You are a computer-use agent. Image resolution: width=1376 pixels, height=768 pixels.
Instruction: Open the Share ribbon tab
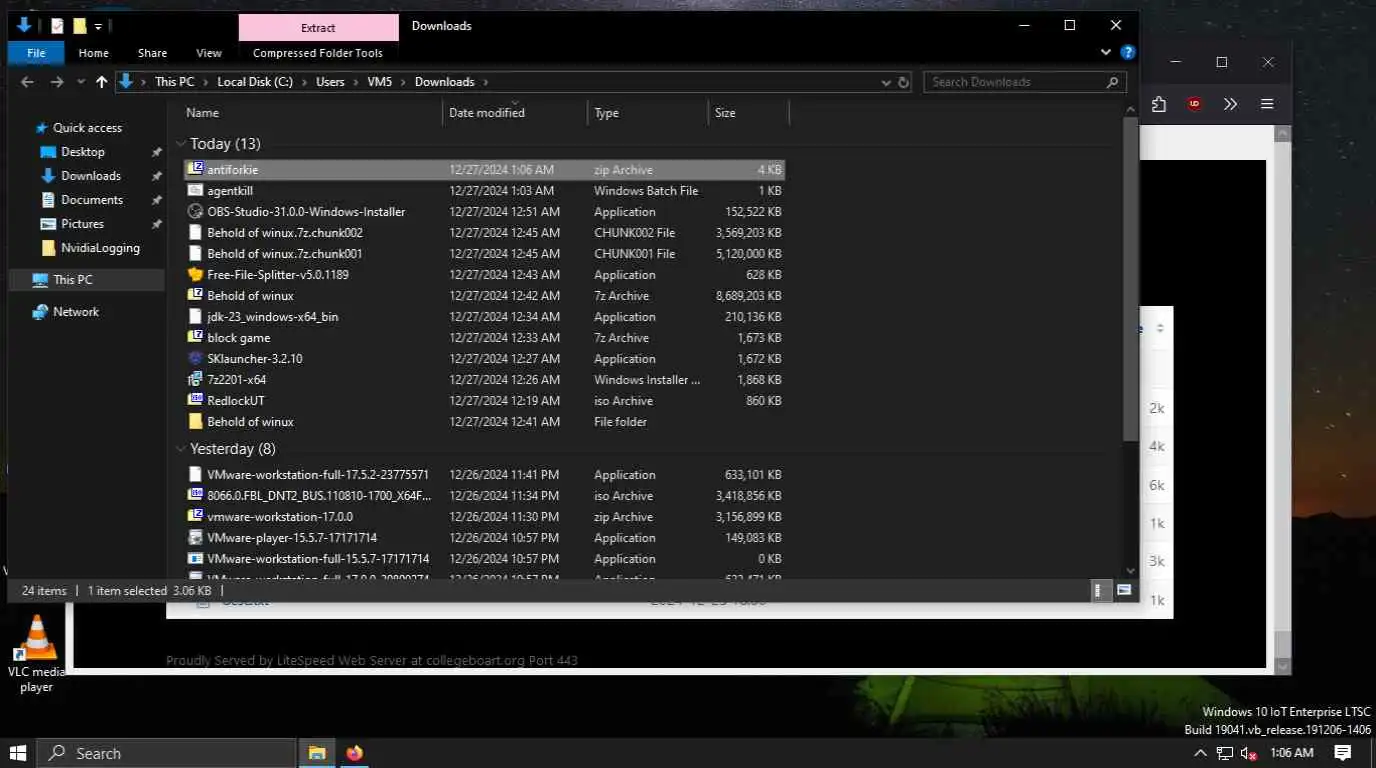[153, 53]
